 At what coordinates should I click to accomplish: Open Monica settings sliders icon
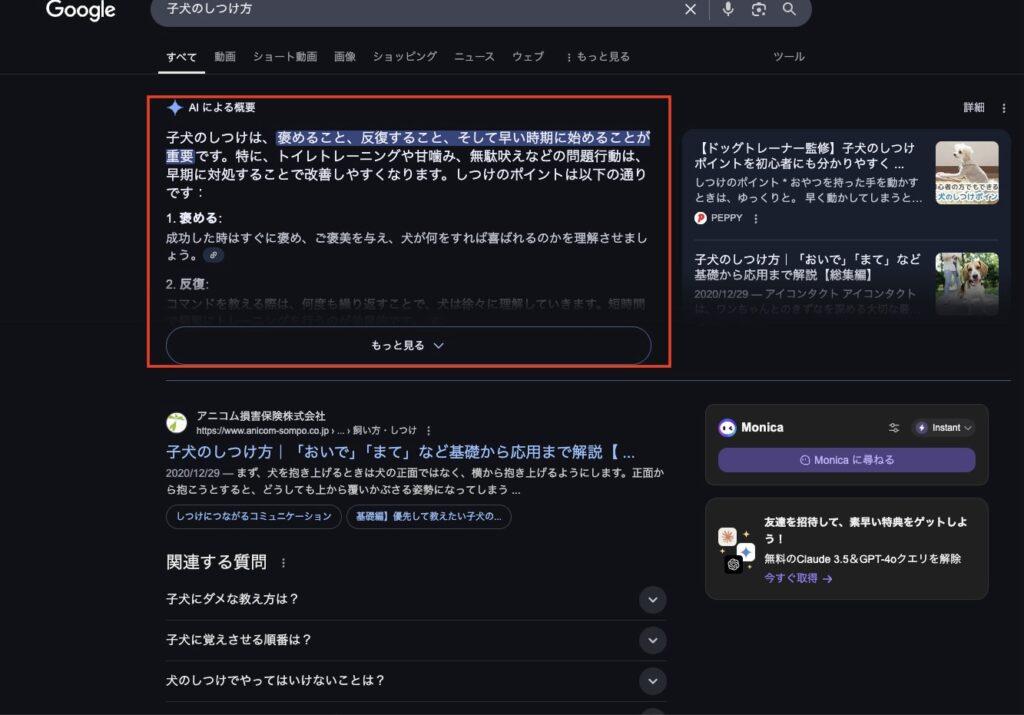click(894, 428)
